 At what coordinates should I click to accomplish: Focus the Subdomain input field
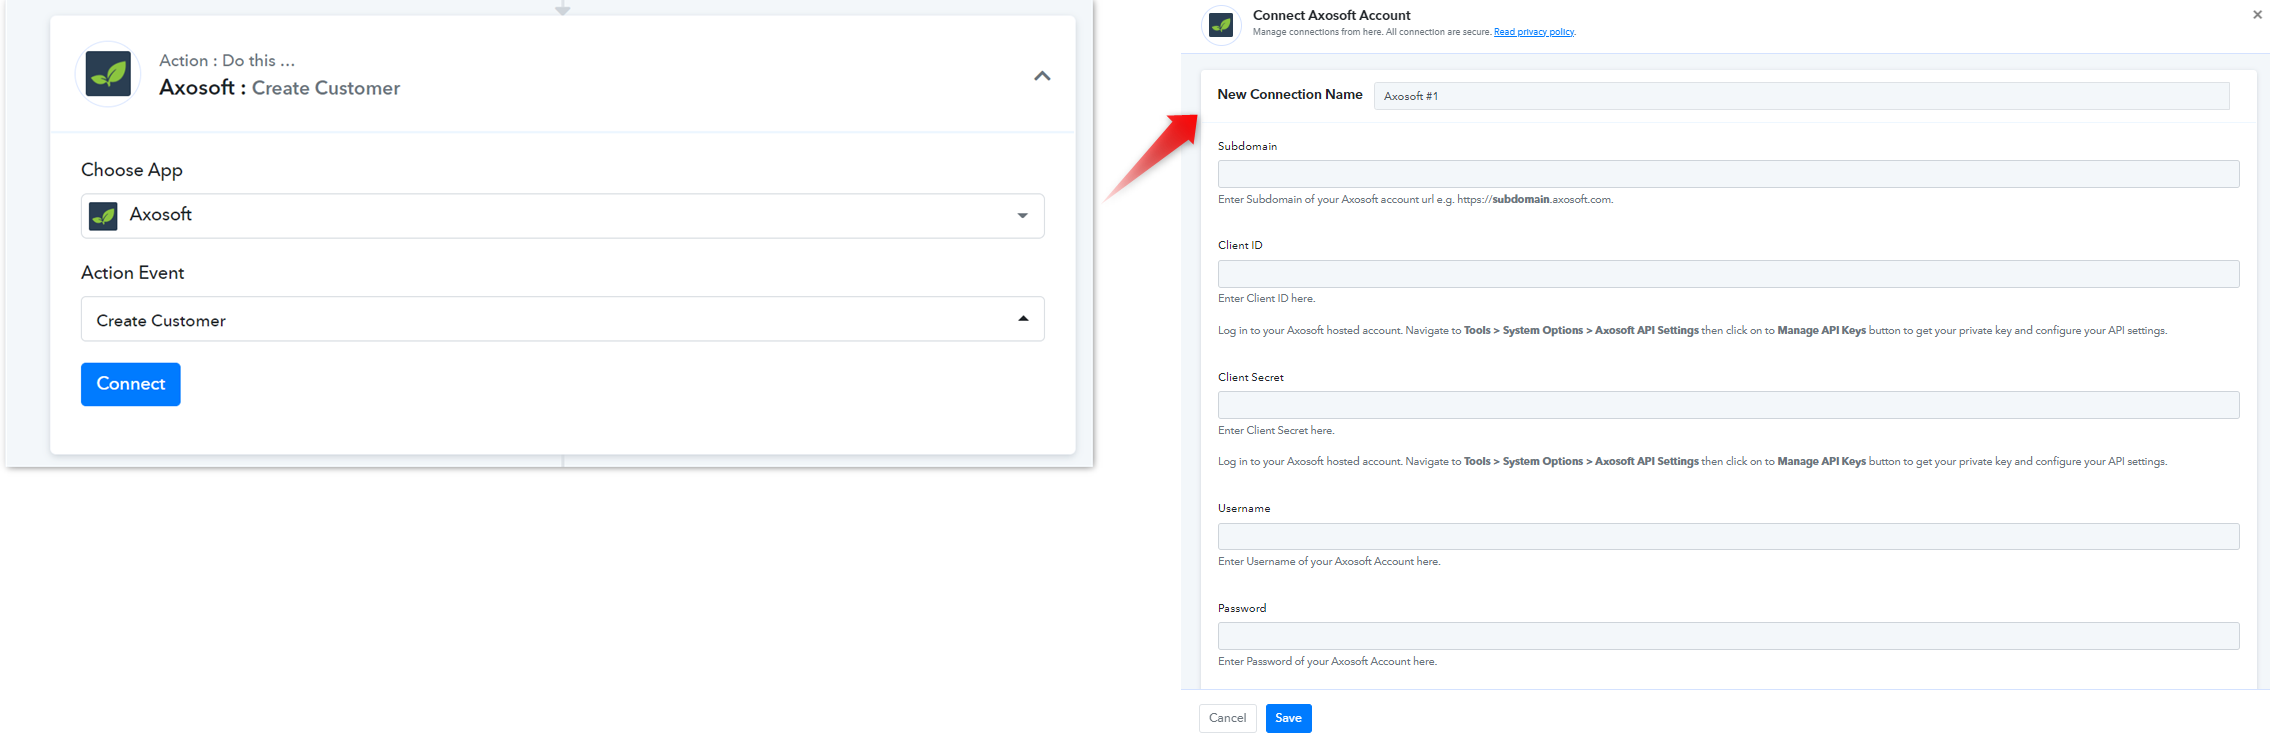click(x=1728, y=174)
